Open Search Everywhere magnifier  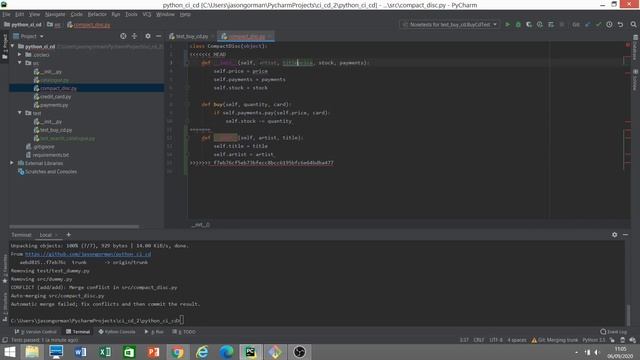click(x=633, y=24)
